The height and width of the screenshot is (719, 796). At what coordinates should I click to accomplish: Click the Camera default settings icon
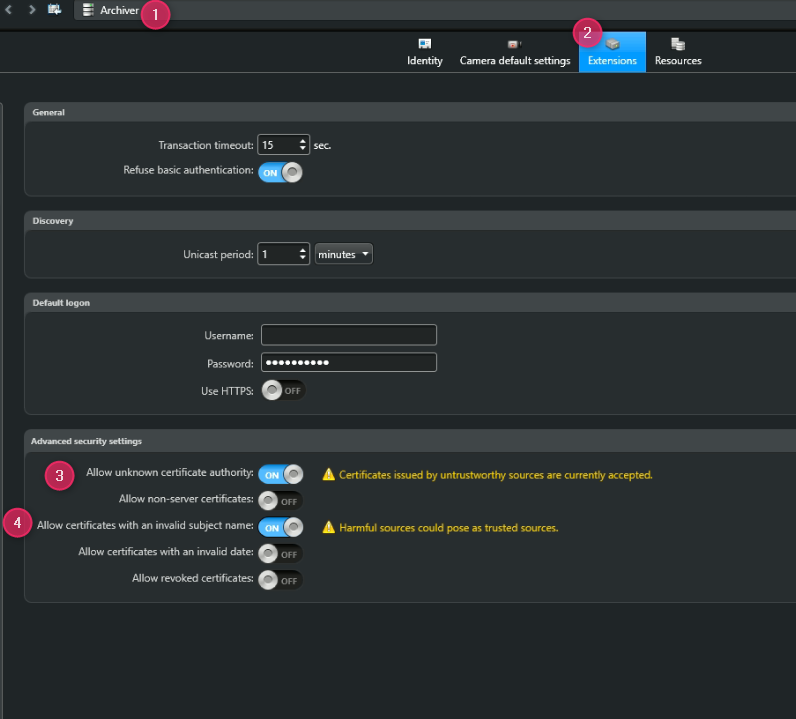coord(514,44)
